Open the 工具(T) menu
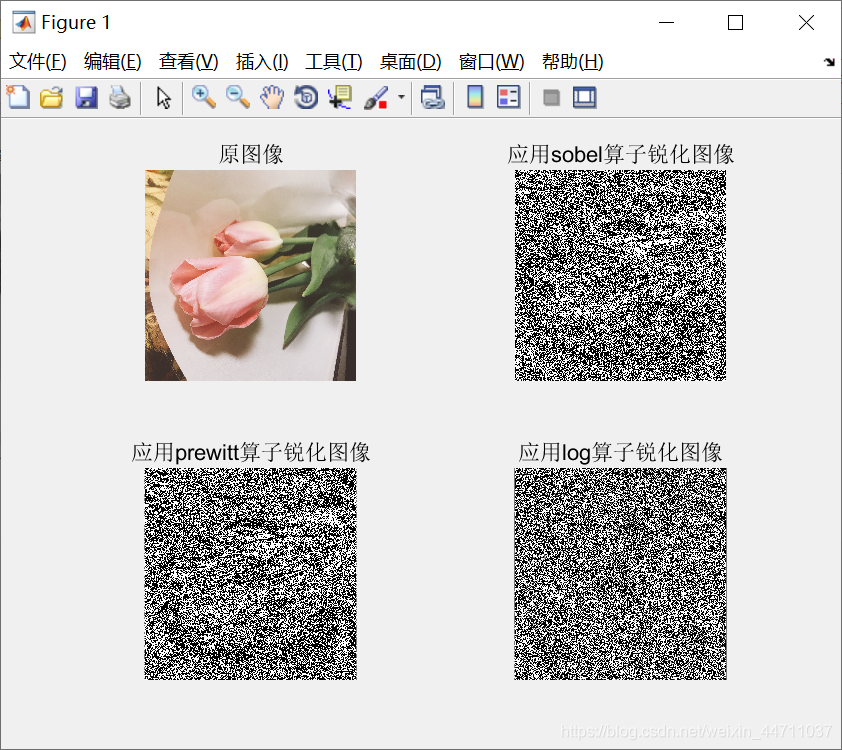Screen dimensions: 842x750 (x=334, y=62)
